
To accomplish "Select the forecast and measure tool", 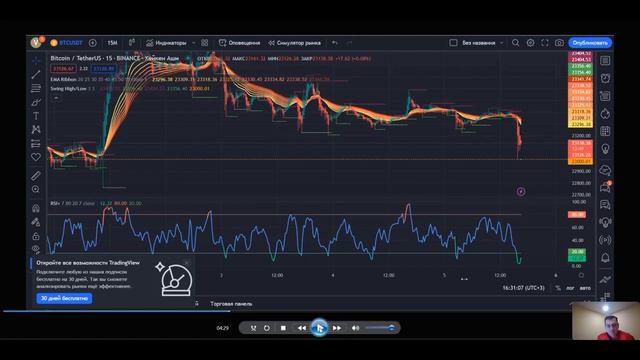I will [36, 143].
